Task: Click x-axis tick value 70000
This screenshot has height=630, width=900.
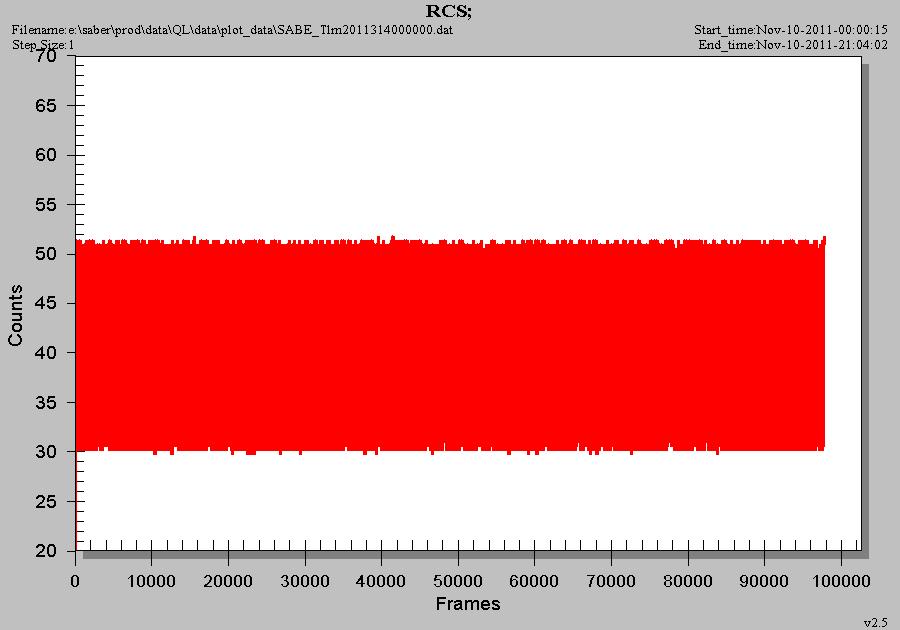Action: [x=611, y=581]
